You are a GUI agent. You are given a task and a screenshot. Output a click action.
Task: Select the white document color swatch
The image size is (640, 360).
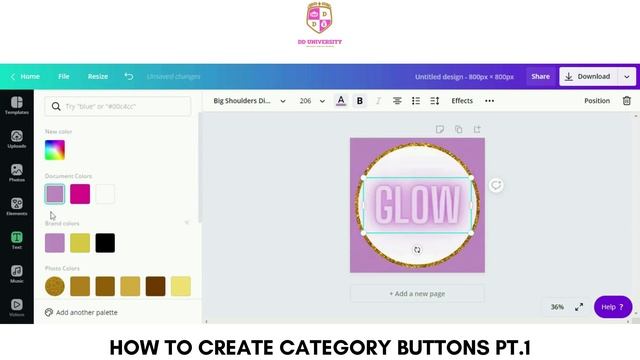click(105, 194)
